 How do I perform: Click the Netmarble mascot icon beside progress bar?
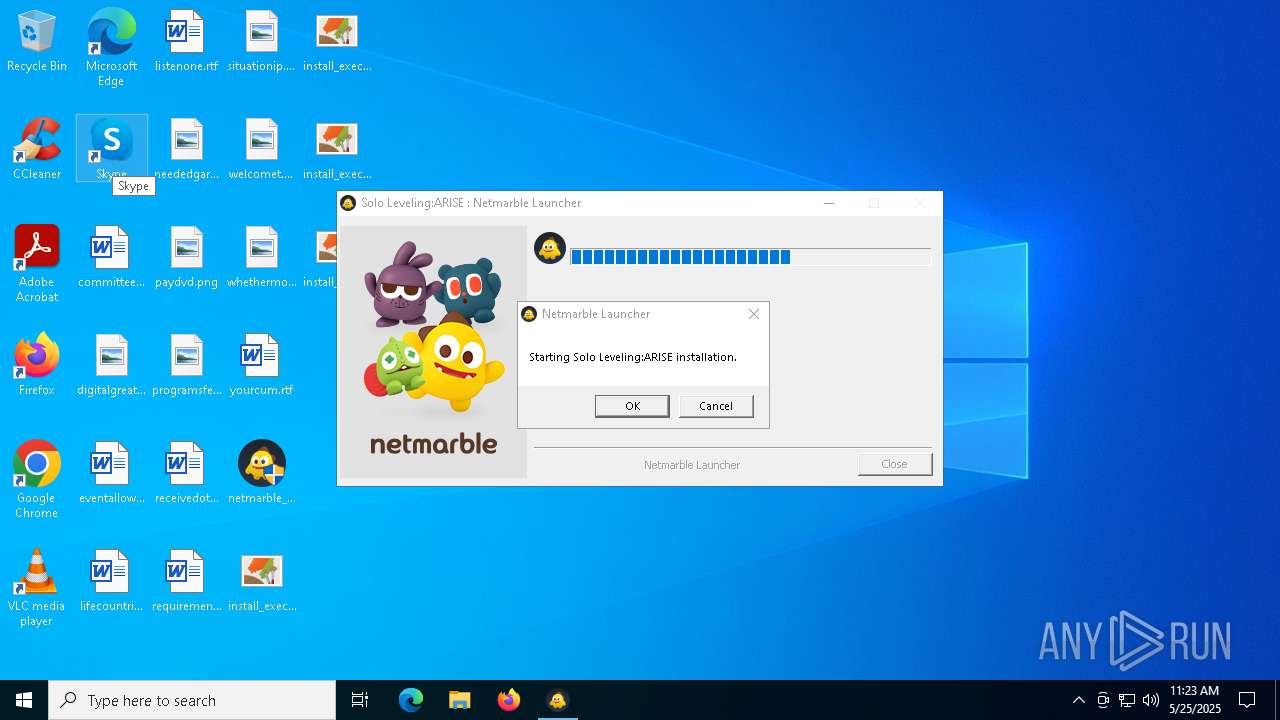coord(550,248)
